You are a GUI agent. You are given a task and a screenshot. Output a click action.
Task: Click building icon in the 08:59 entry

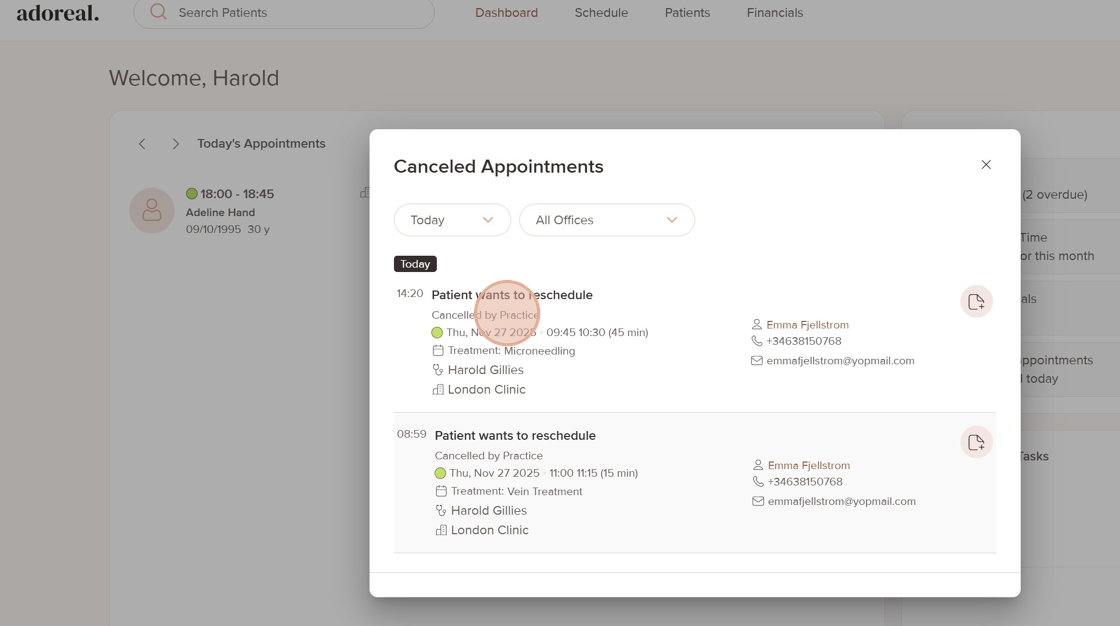441,530
